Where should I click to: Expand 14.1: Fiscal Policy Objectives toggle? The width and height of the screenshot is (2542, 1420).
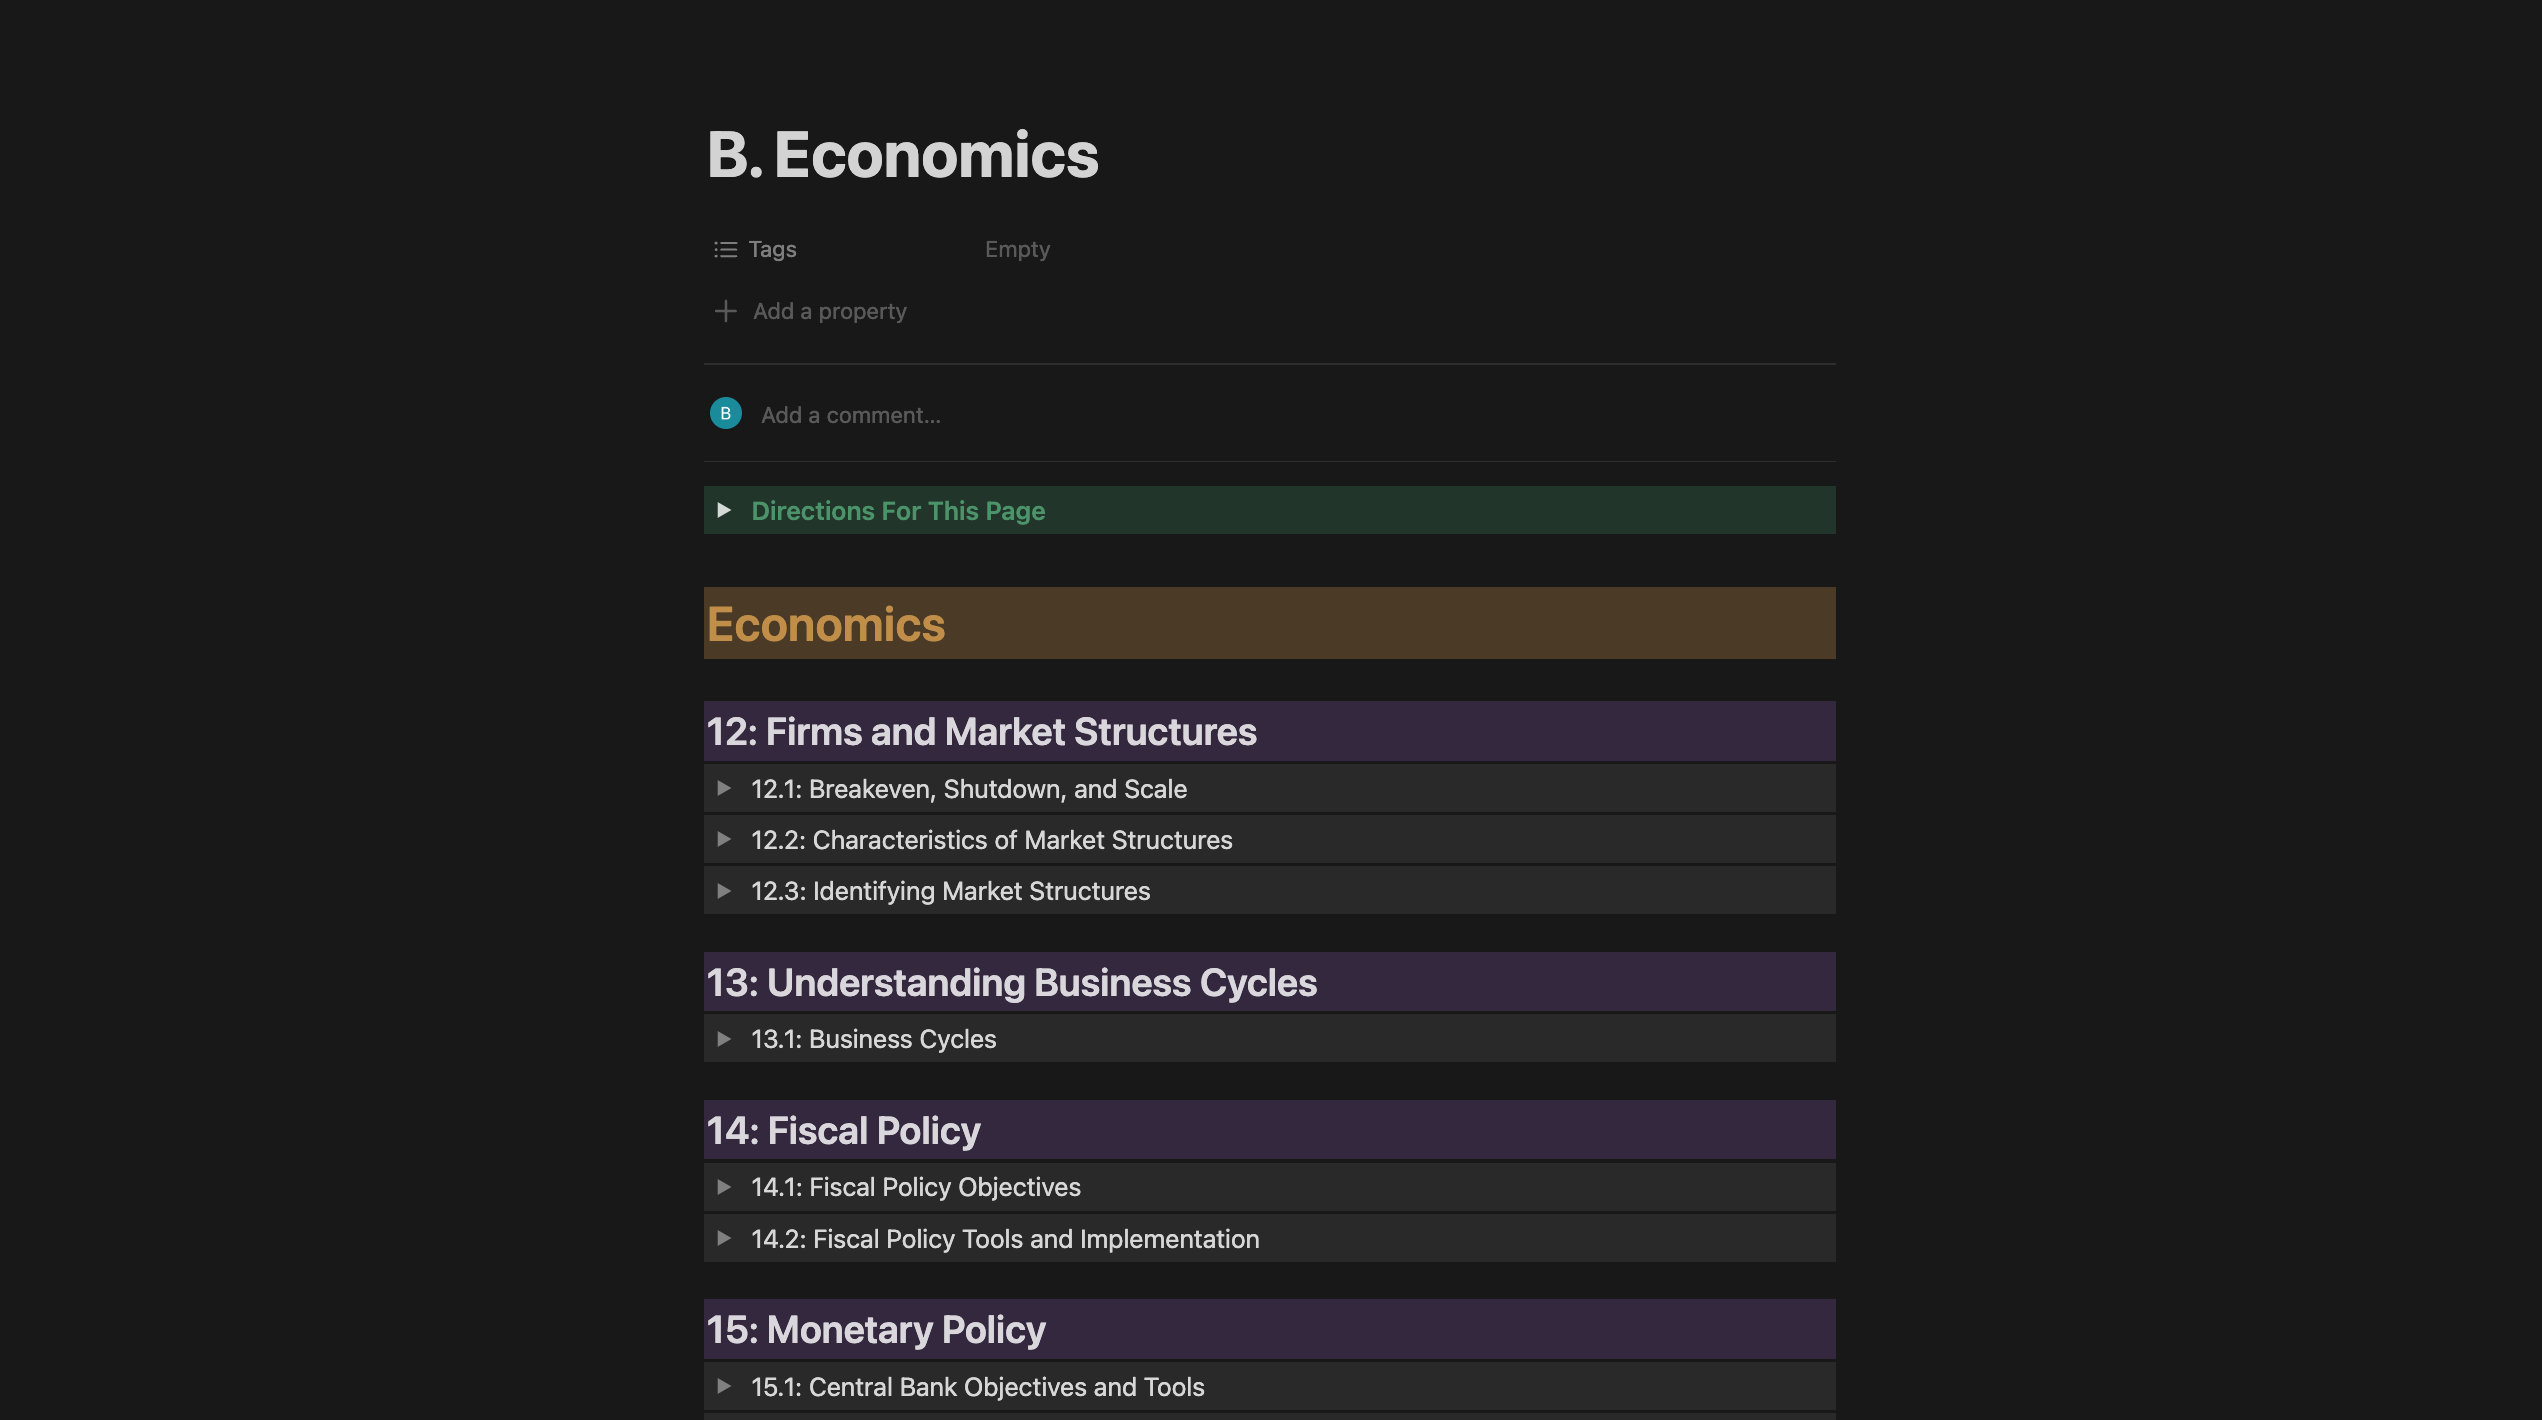click(724, 1187)
